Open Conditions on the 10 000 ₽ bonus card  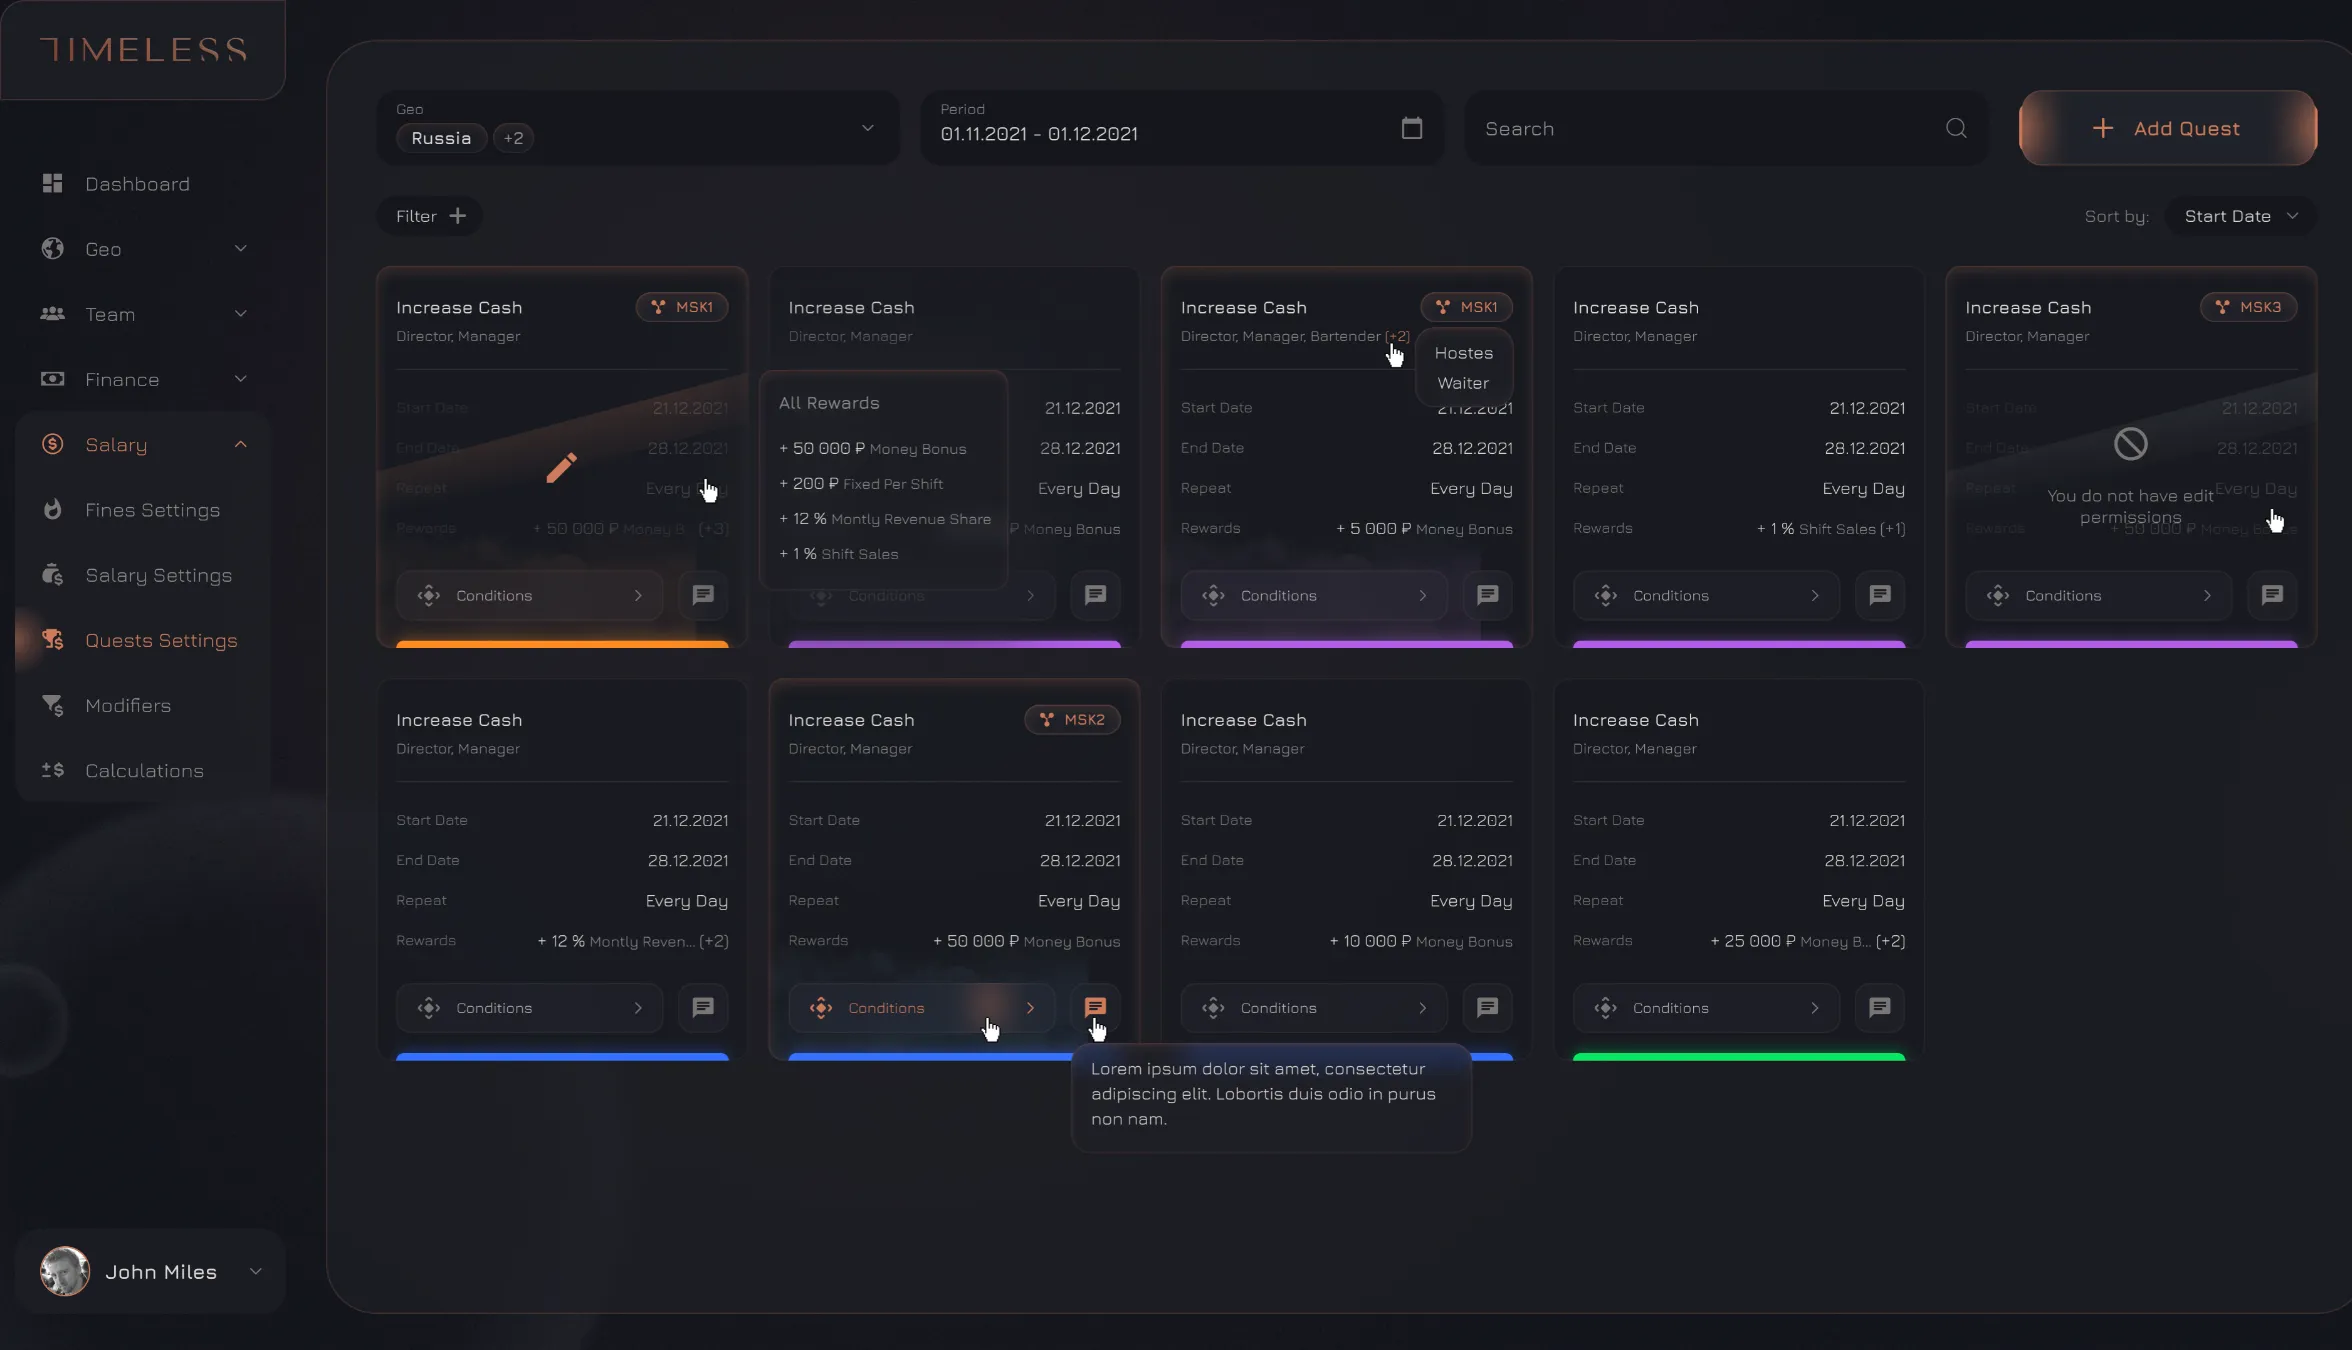click(x=1313, y=1007)
